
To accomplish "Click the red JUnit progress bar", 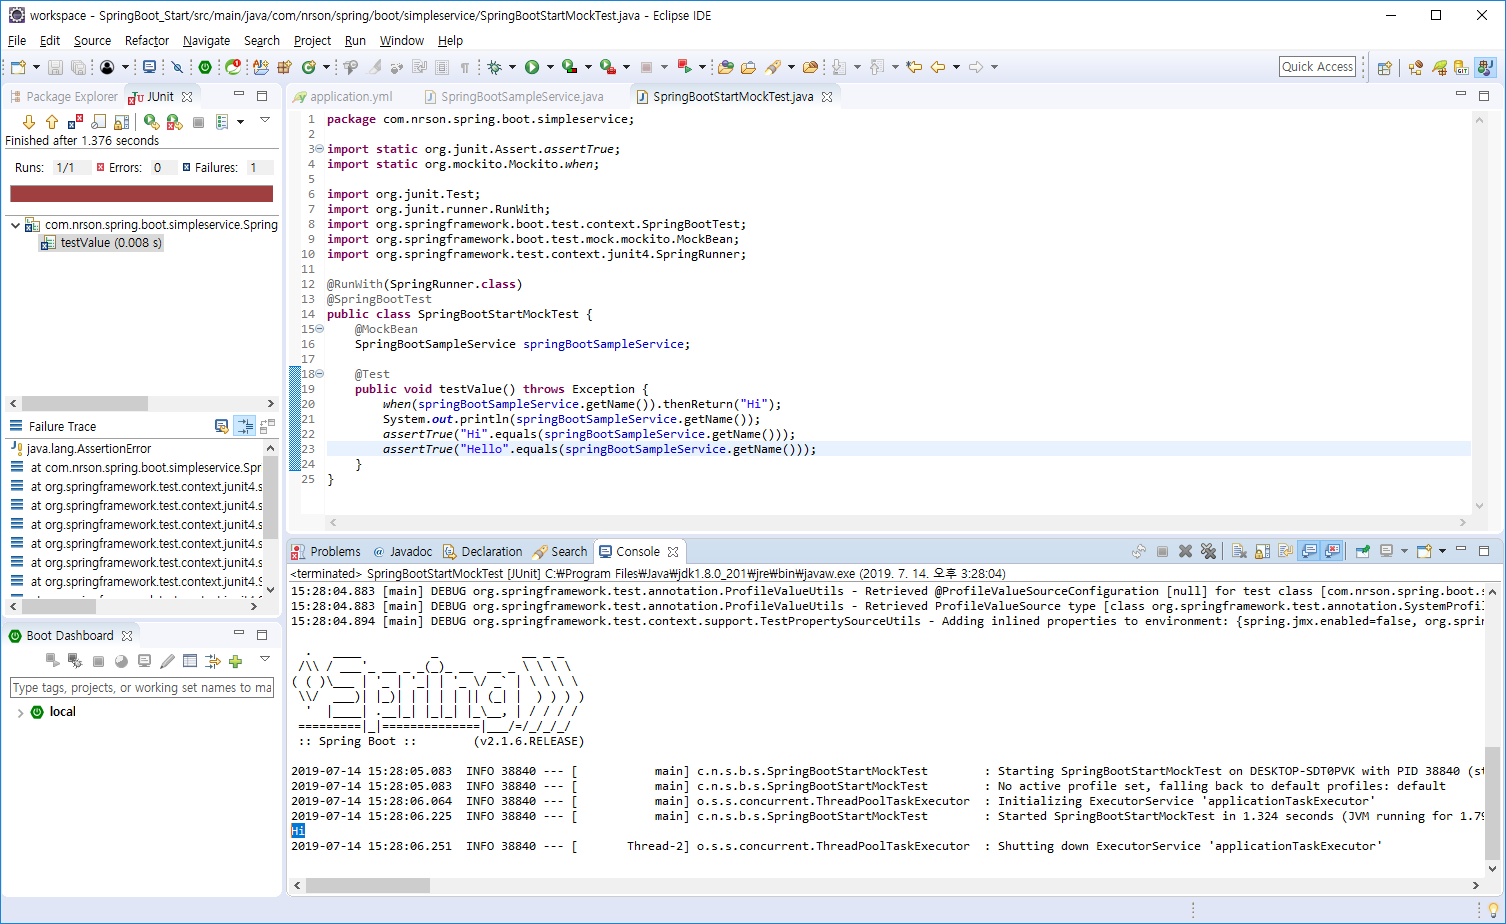I will [x=142, y=194].
